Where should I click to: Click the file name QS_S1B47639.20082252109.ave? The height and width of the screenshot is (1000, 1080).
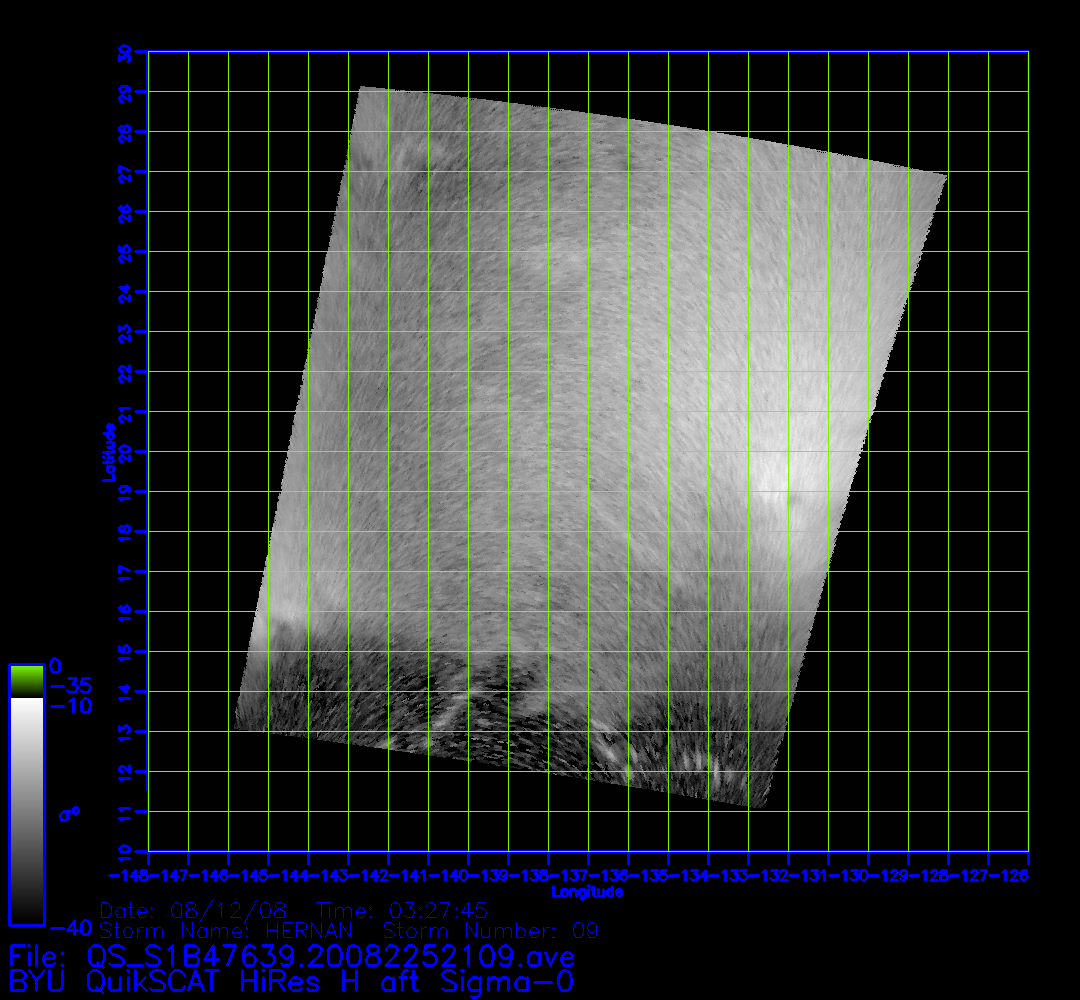point(330,955)
